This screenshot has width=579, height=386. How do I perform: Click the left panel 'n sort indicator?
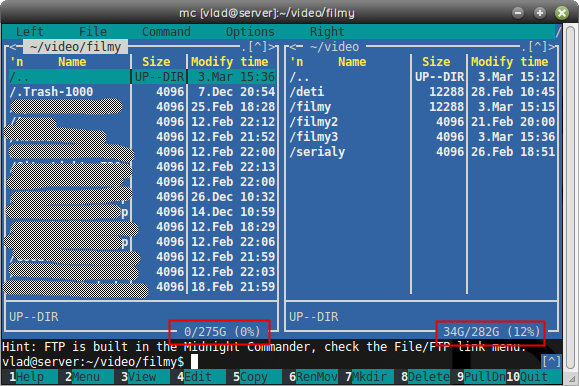pyautogui.click(x=16, y=62)
